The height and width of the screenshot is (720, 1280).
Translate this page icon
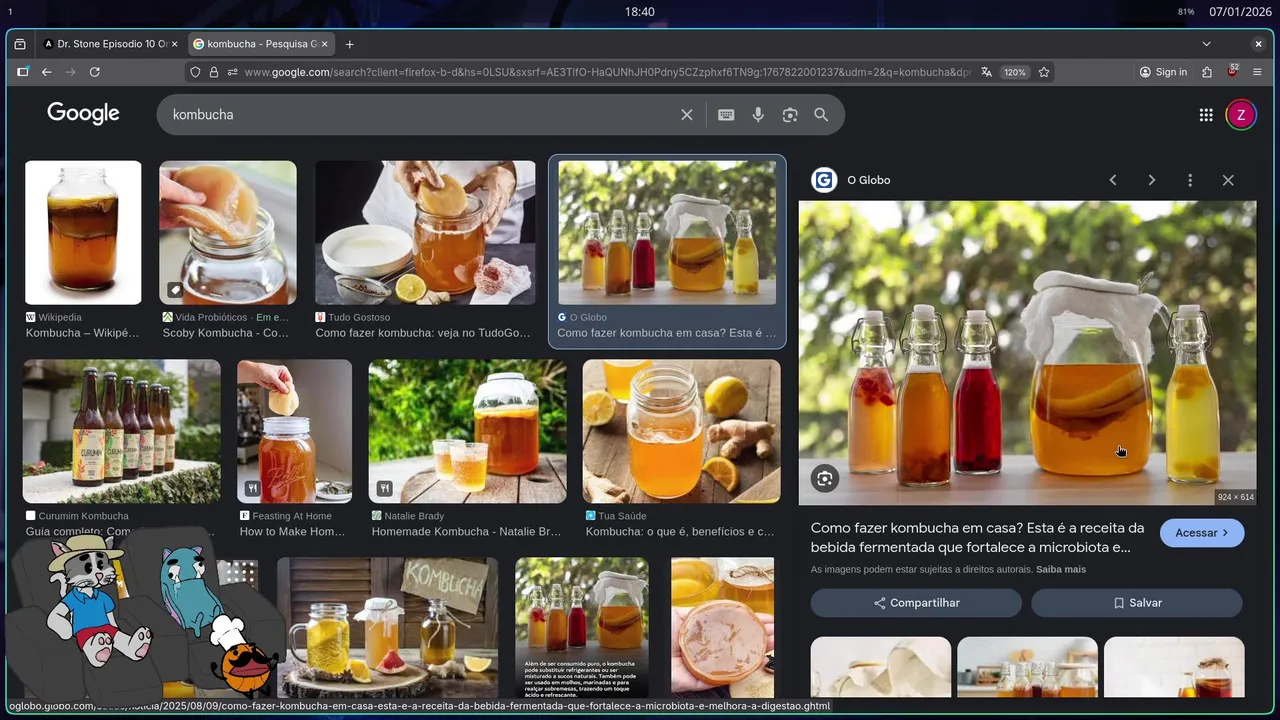pyautogui.click(x=987, y=72)
